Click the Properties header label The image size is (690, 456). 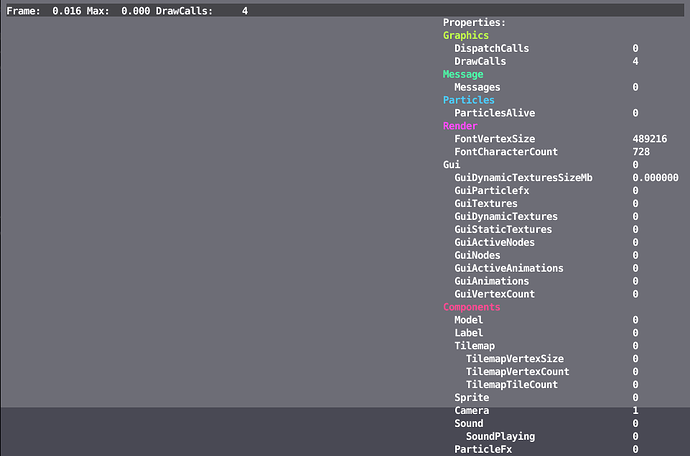click(x=474, y=22)
